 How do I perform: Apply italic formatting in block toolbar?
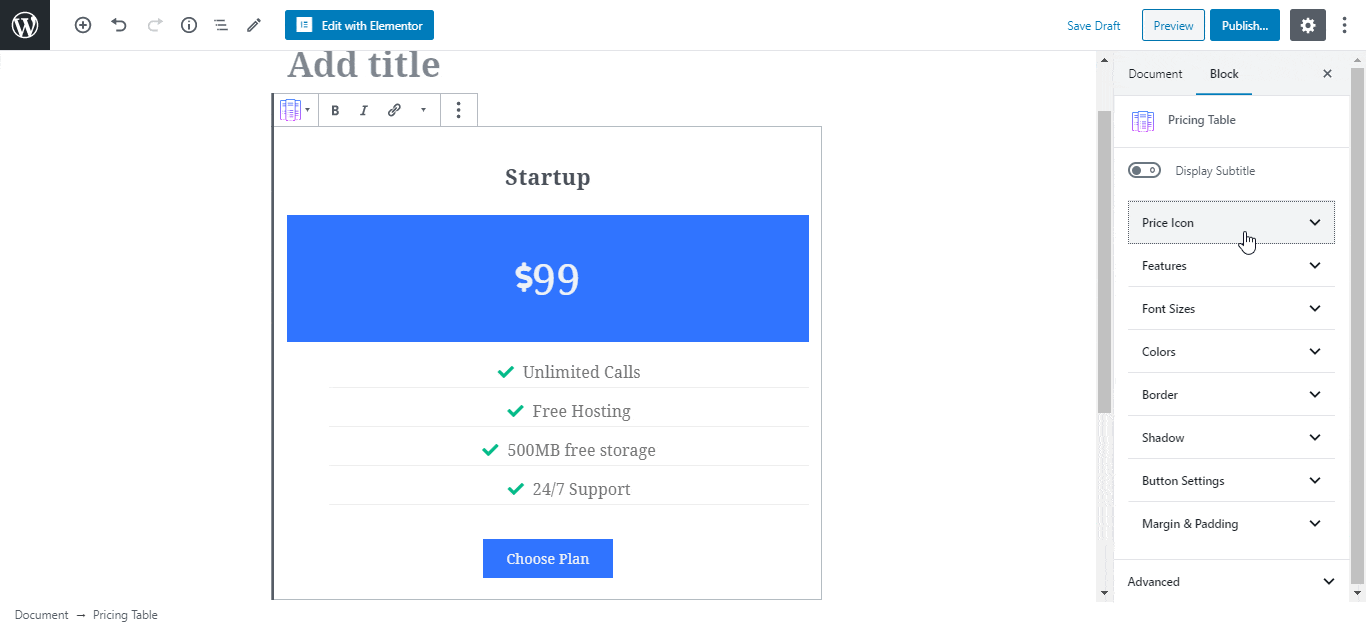364,110
